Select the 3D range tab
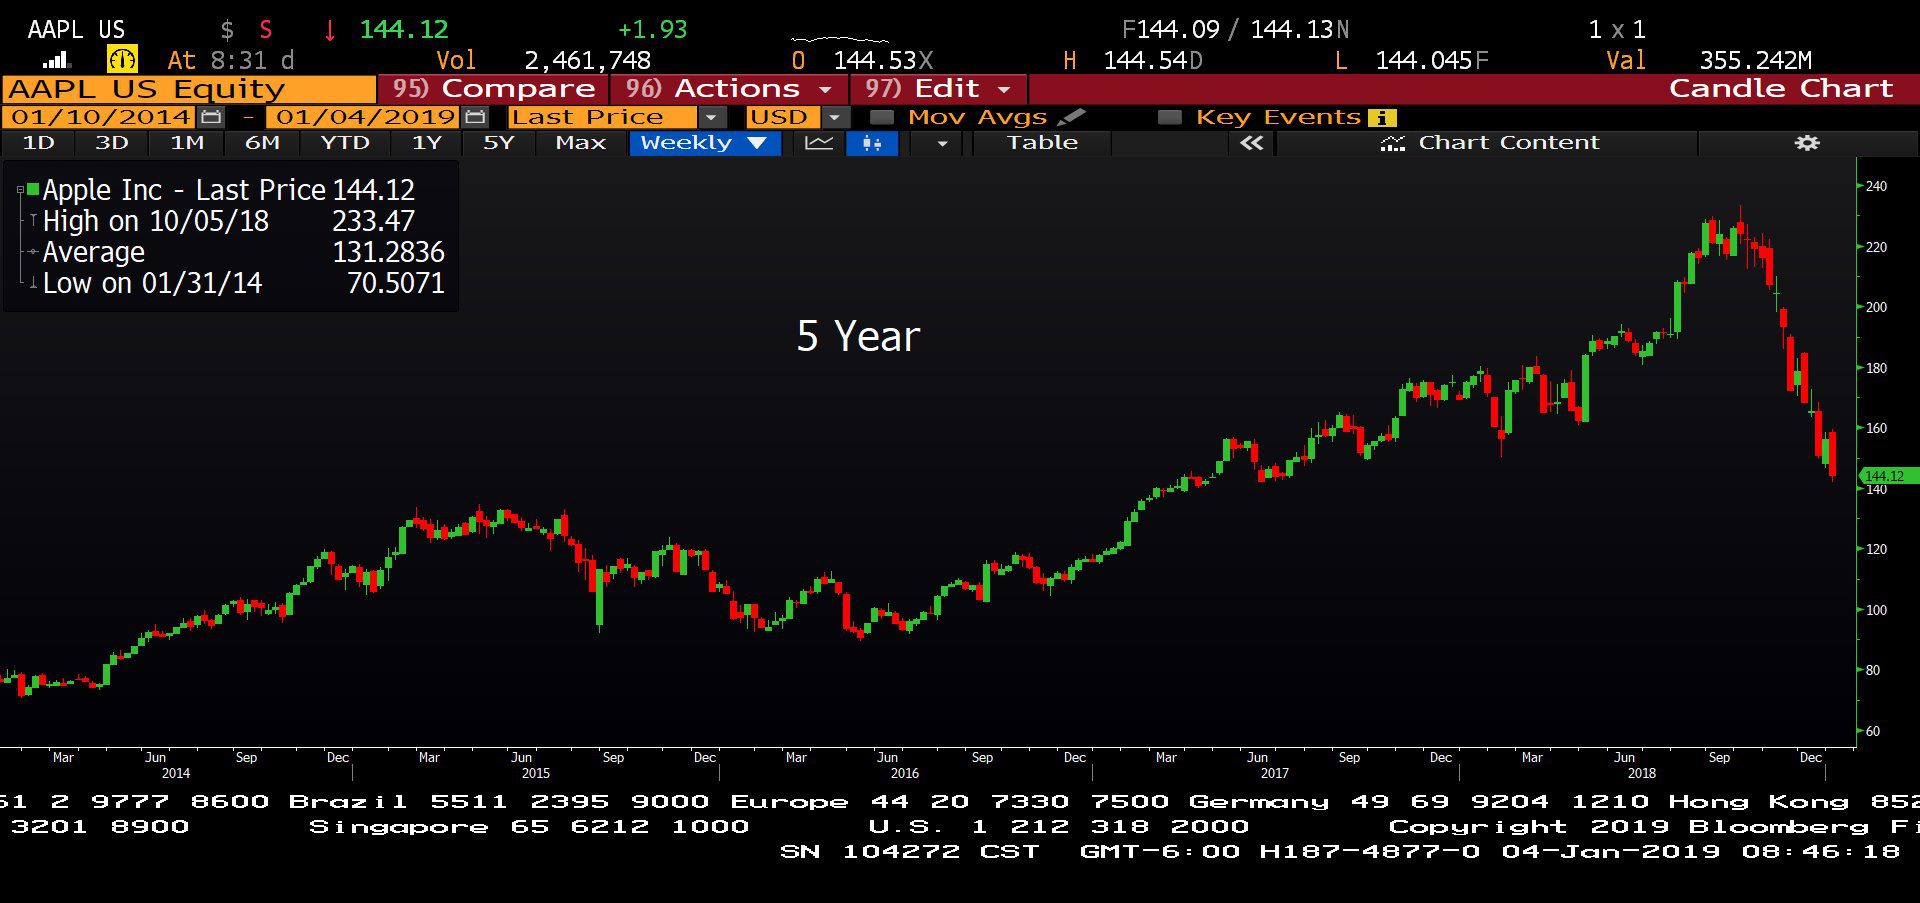 point(112,143)
